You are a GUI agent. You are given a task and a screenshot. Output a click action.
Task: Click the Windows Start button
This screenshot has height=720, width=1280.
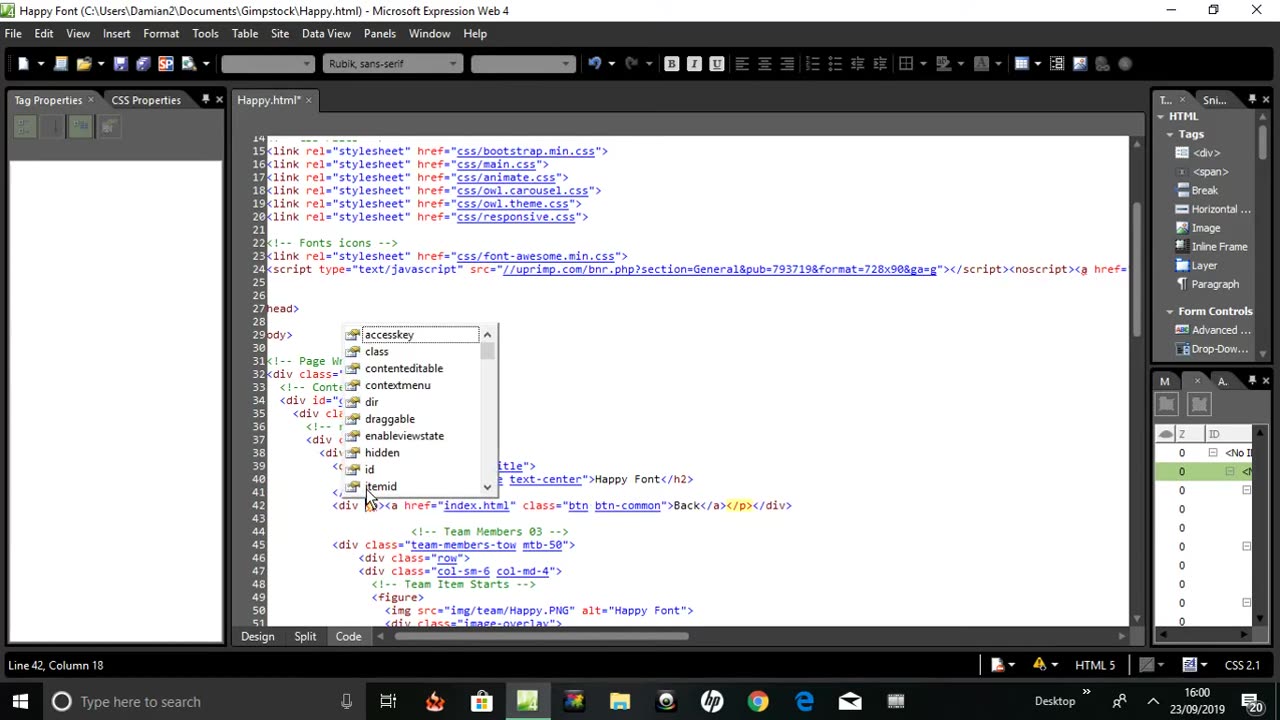20,702
